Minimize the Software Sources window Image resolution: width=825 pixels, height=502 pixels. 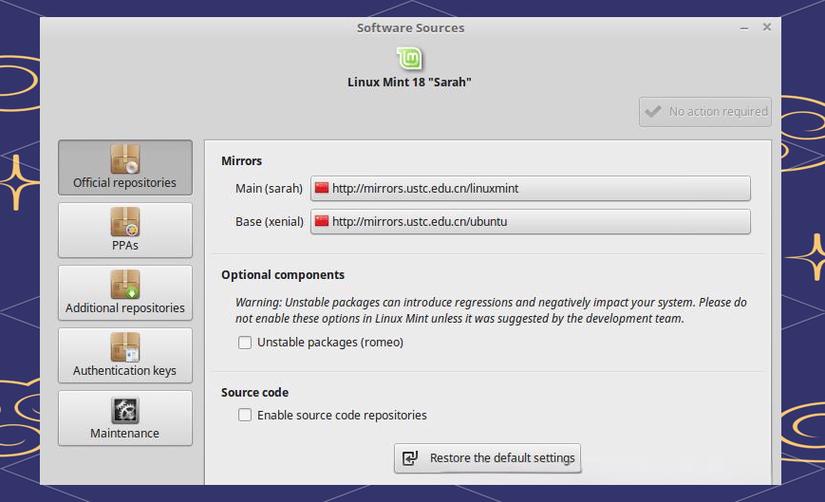(744, 28)
